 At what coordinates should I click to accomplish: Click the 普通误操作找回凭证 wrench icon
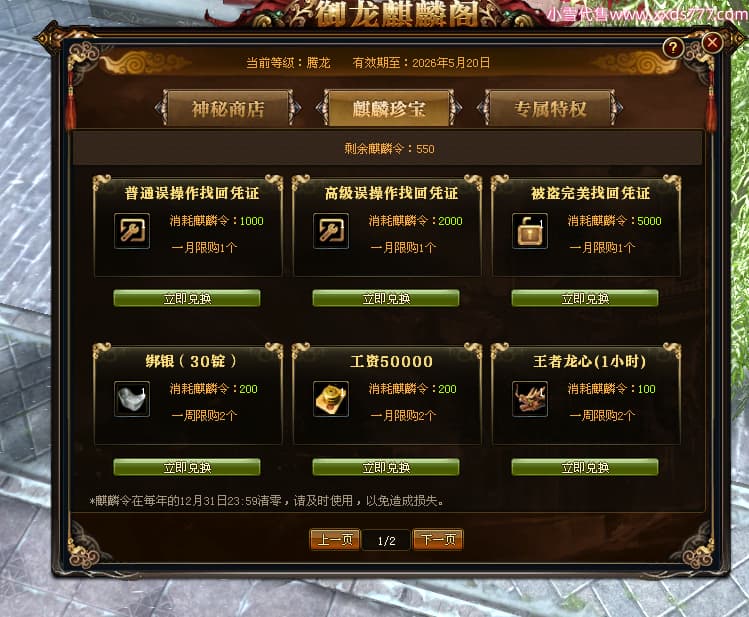(x=132, y=231)
